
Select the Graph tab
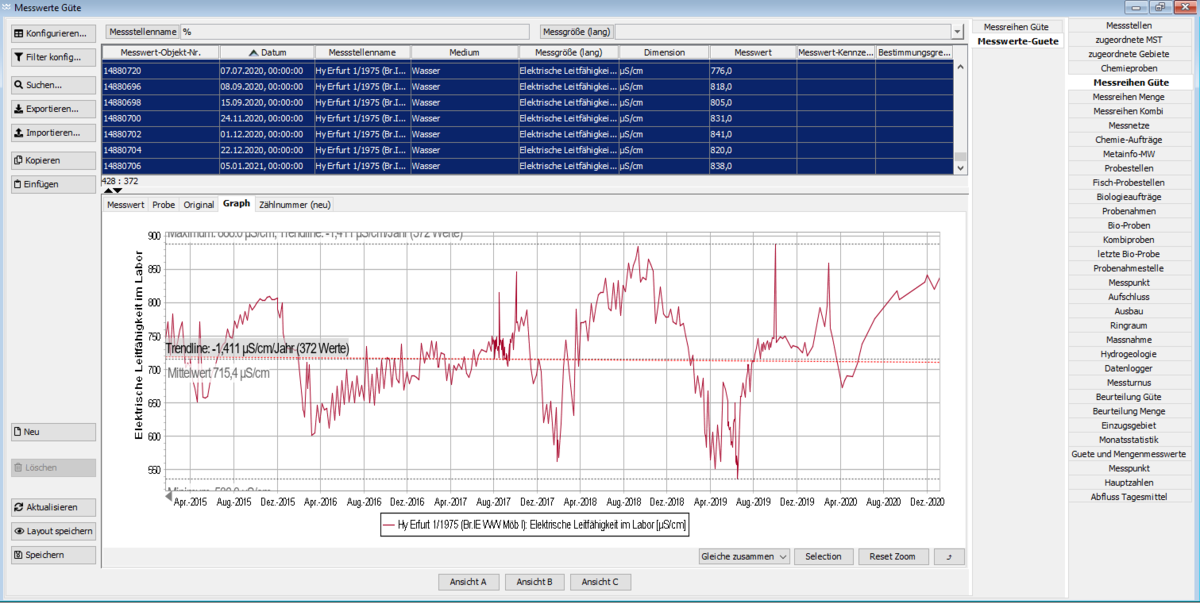click(x=237, y=203)
